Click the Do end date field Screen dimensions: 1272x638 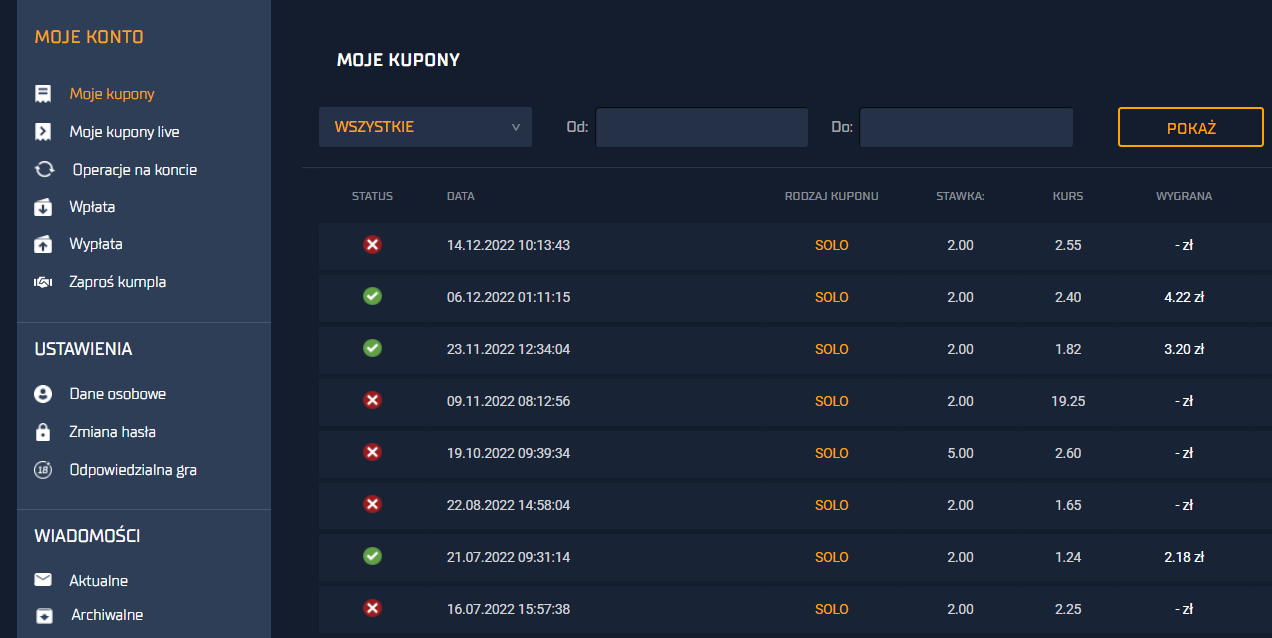pos(966,128)
